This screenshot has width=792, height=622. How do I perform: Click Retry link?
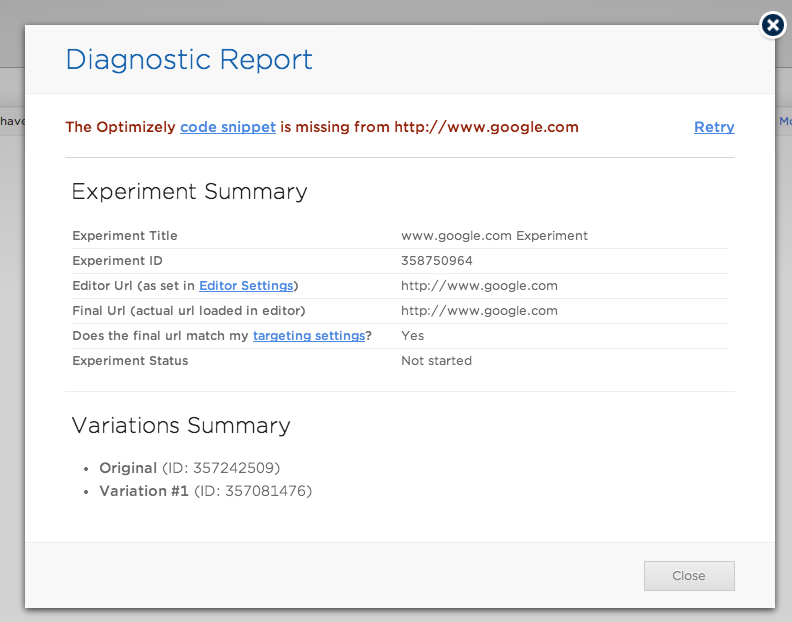(x=714, y=127)
